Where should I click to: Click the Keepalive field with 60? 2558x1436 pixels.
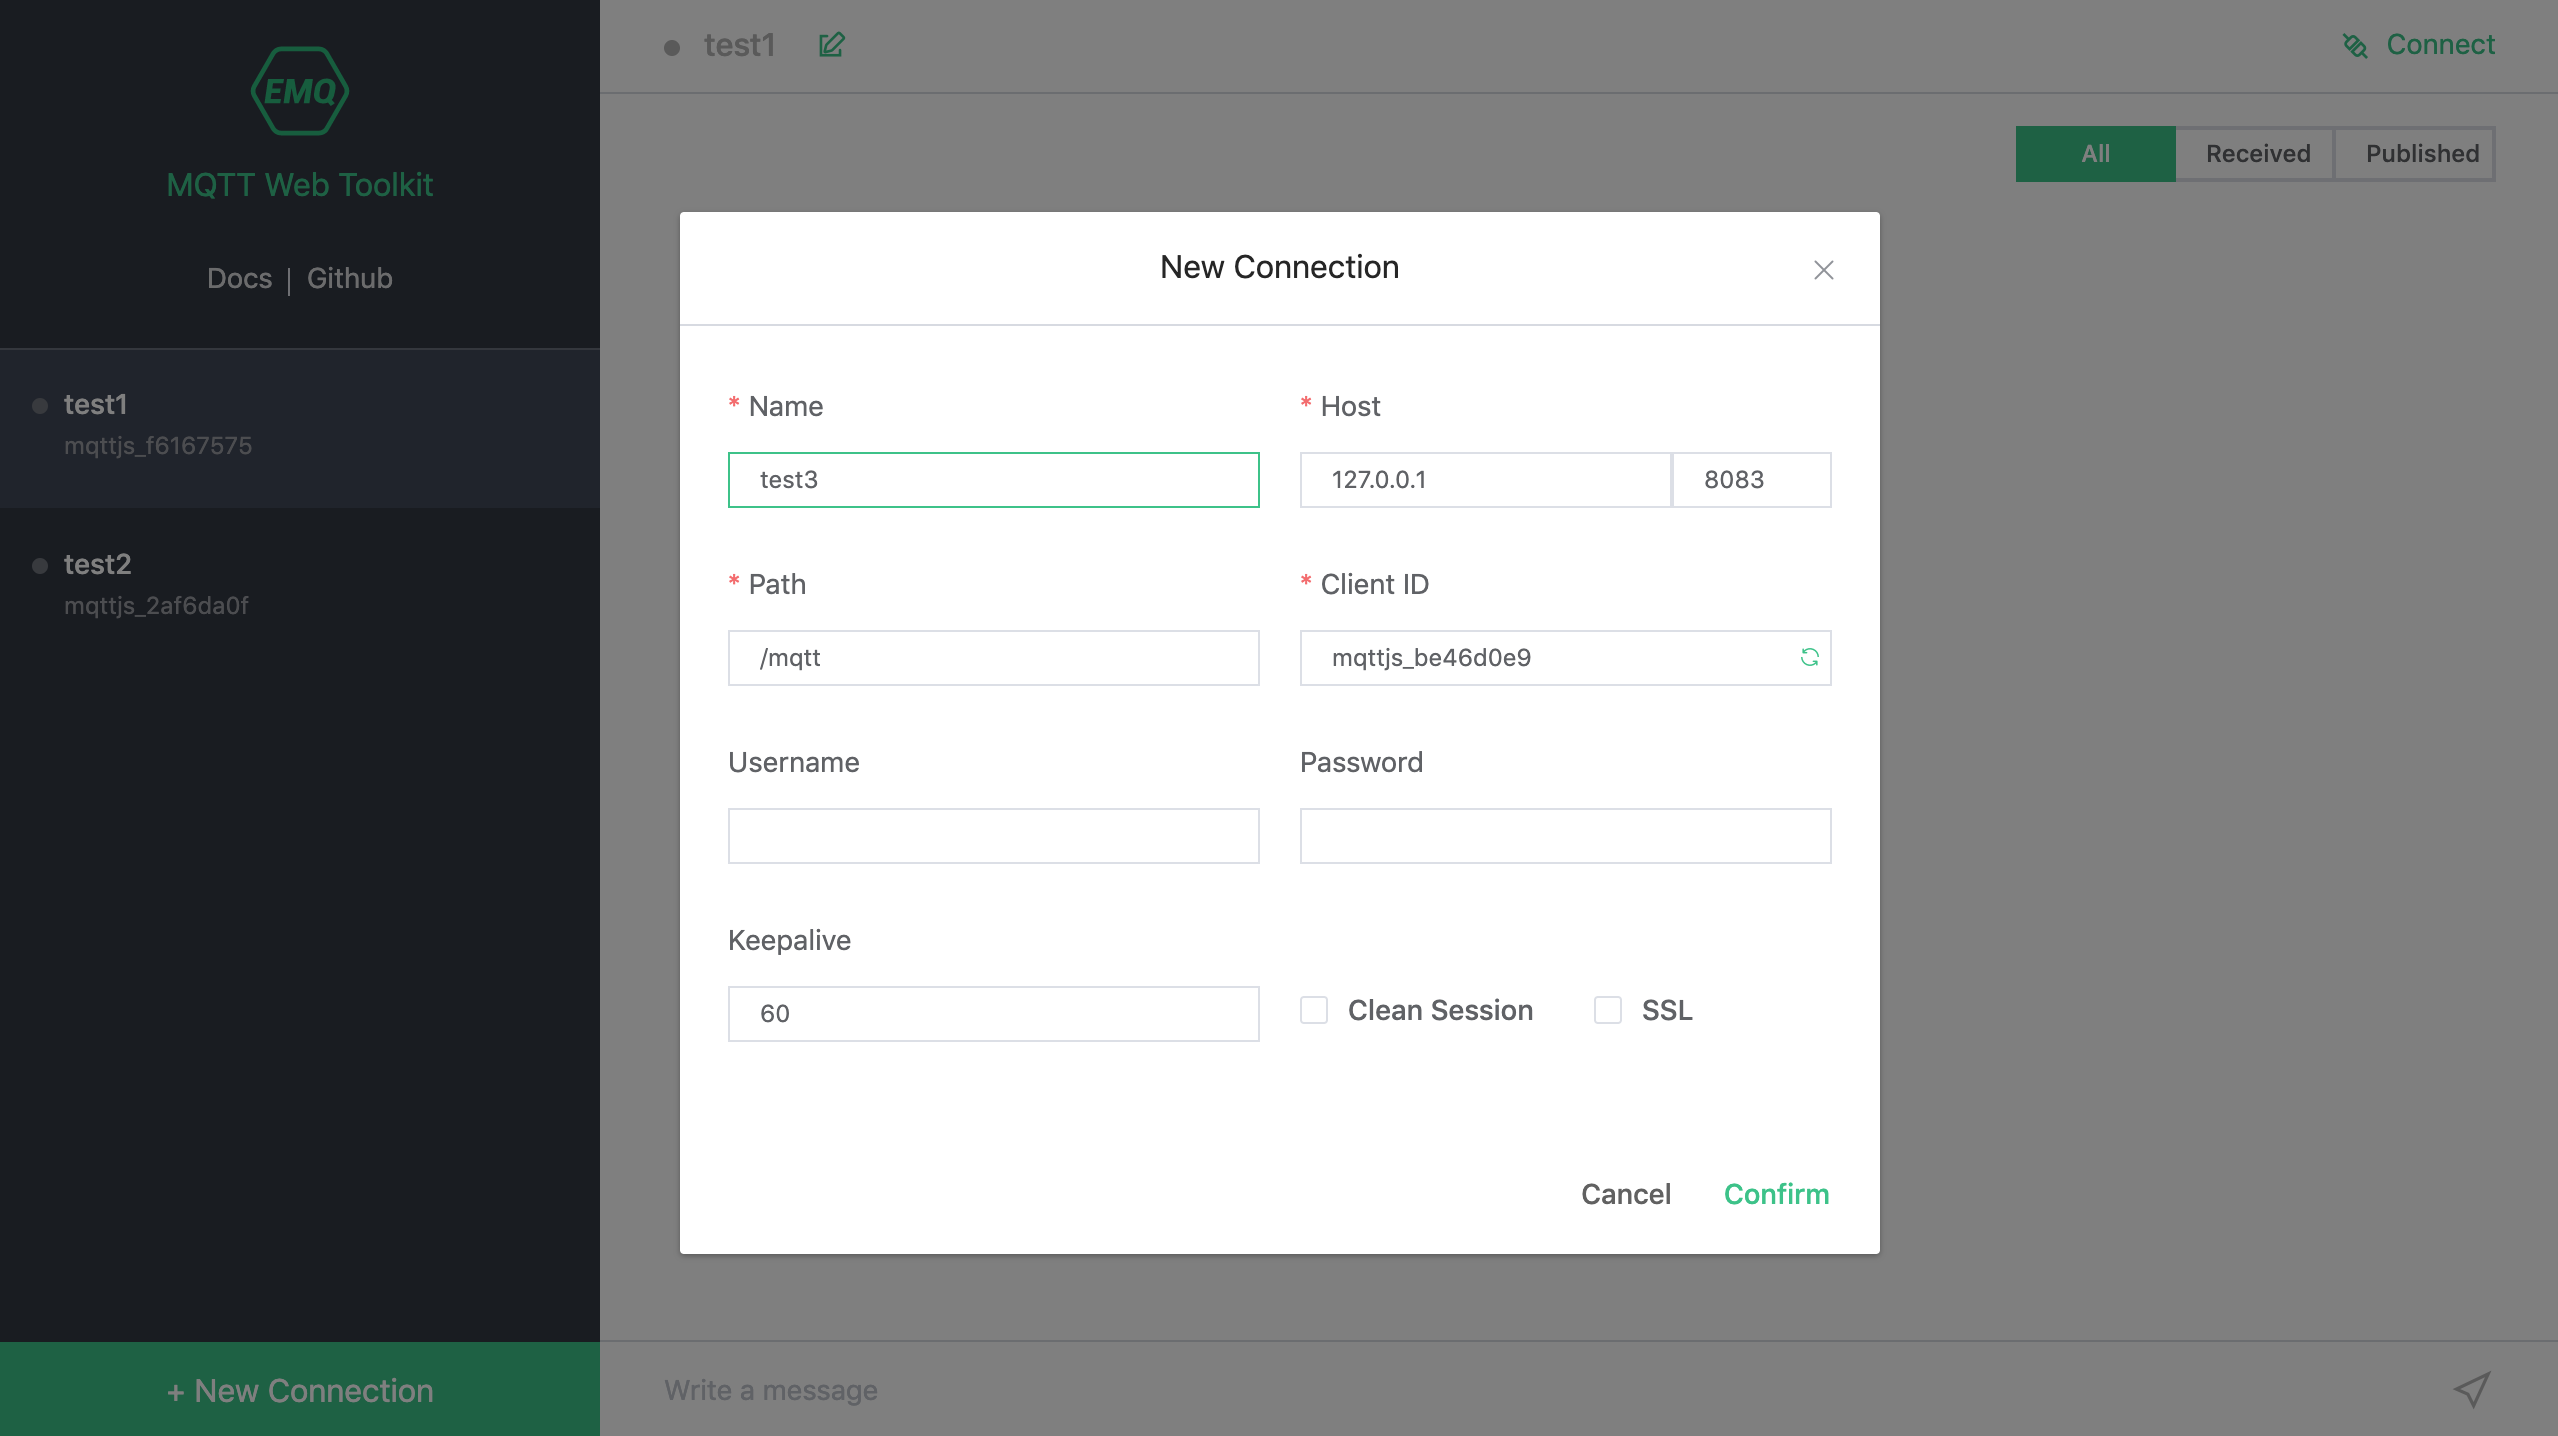[x=993, y=1014]
